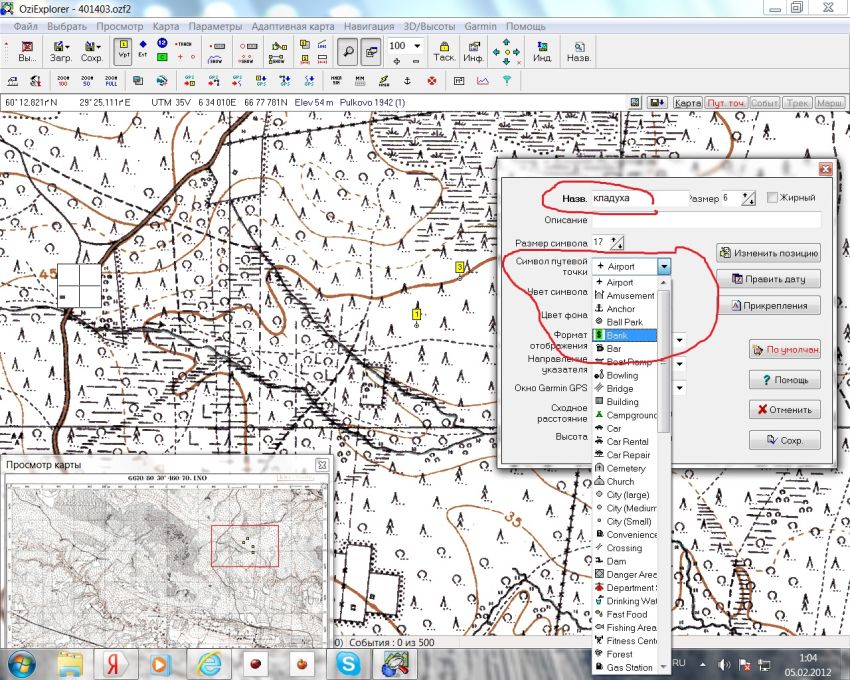The image size is (850, 680).
Task: Expand the waypoint symbol Airport dropdown
Action: click(x=664, y=267)
